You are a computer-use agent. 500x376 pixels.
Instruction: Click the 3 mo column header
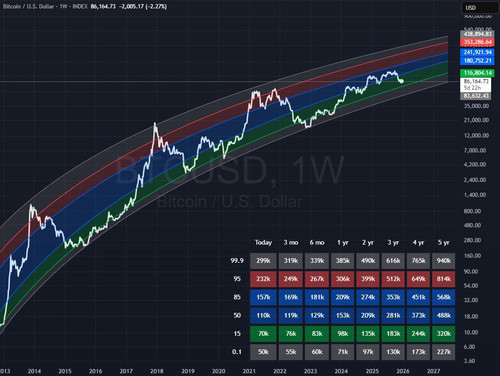coord(291,243)
